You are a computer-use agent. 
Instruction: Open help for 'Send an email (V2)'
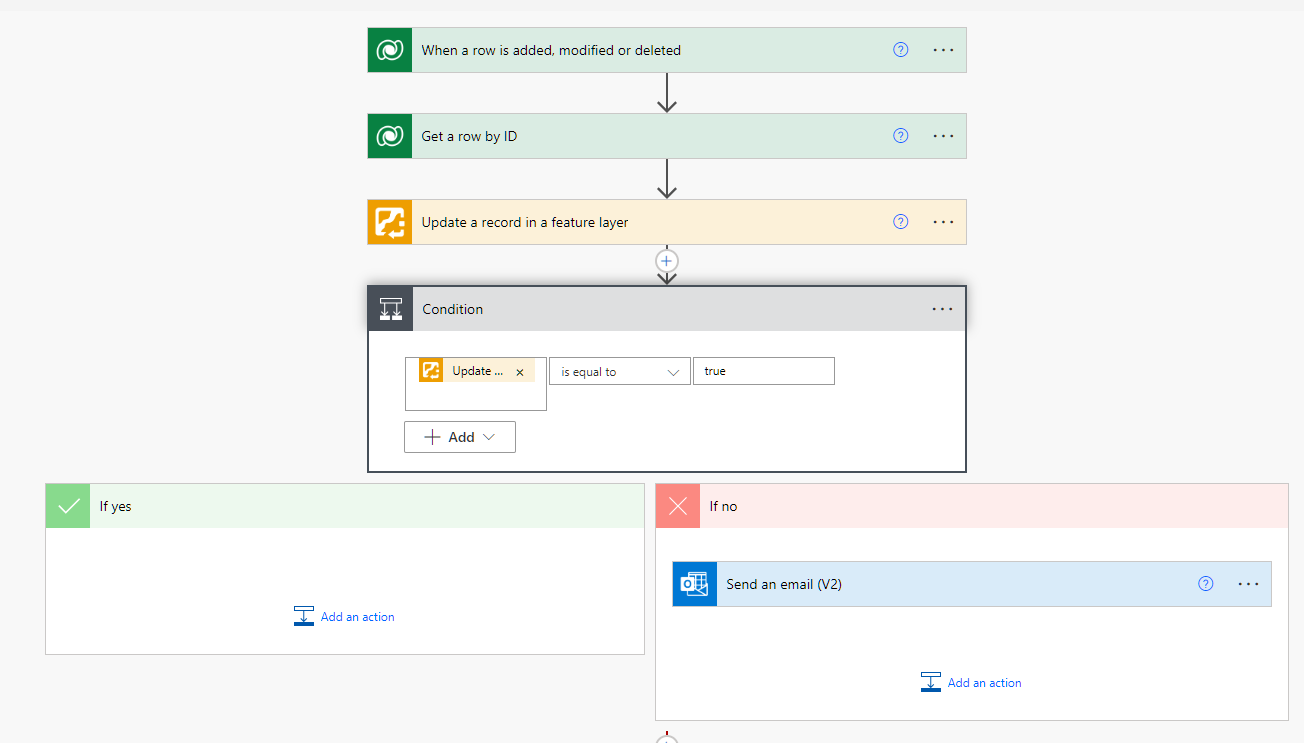pos(1205,583)
